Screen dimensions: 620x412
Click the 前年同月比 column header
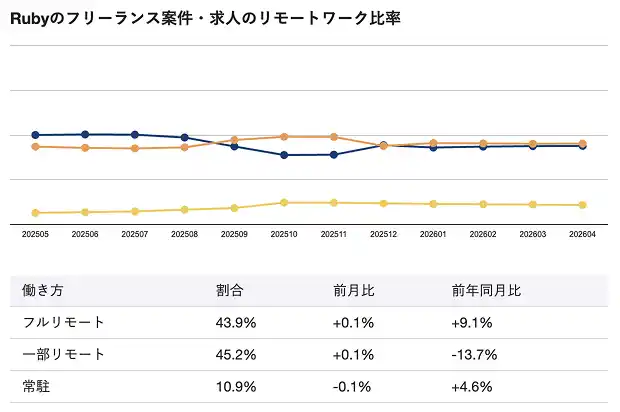pyautogui.click(x=486, y=291)
